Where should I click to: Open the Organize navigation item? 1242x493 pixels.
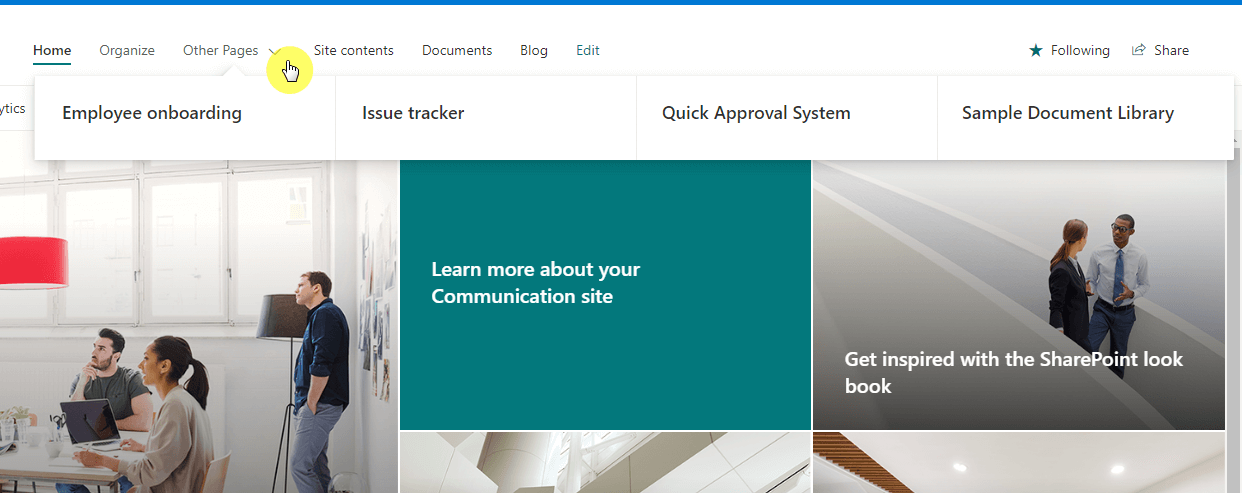pos(127,50)
